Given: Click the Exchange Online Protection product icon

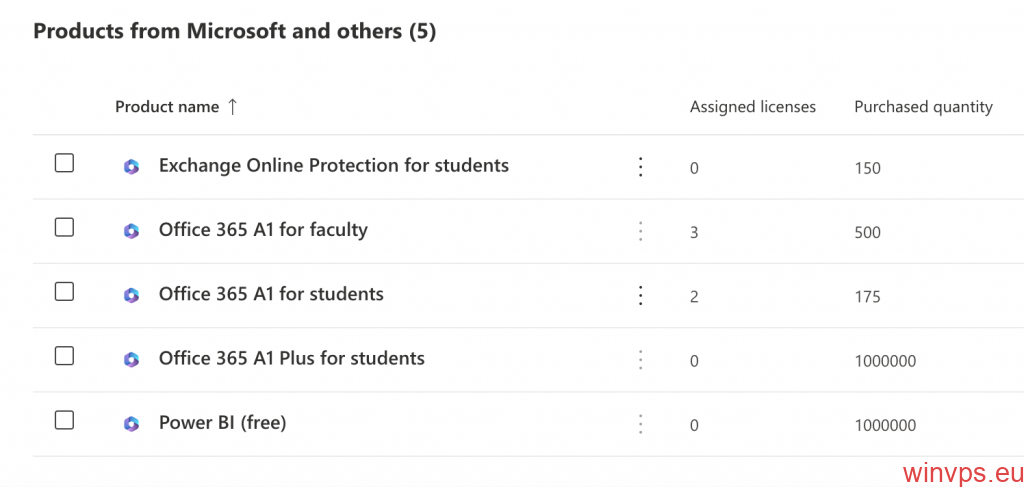Looking at the screenshot, I should click(131, 167).
